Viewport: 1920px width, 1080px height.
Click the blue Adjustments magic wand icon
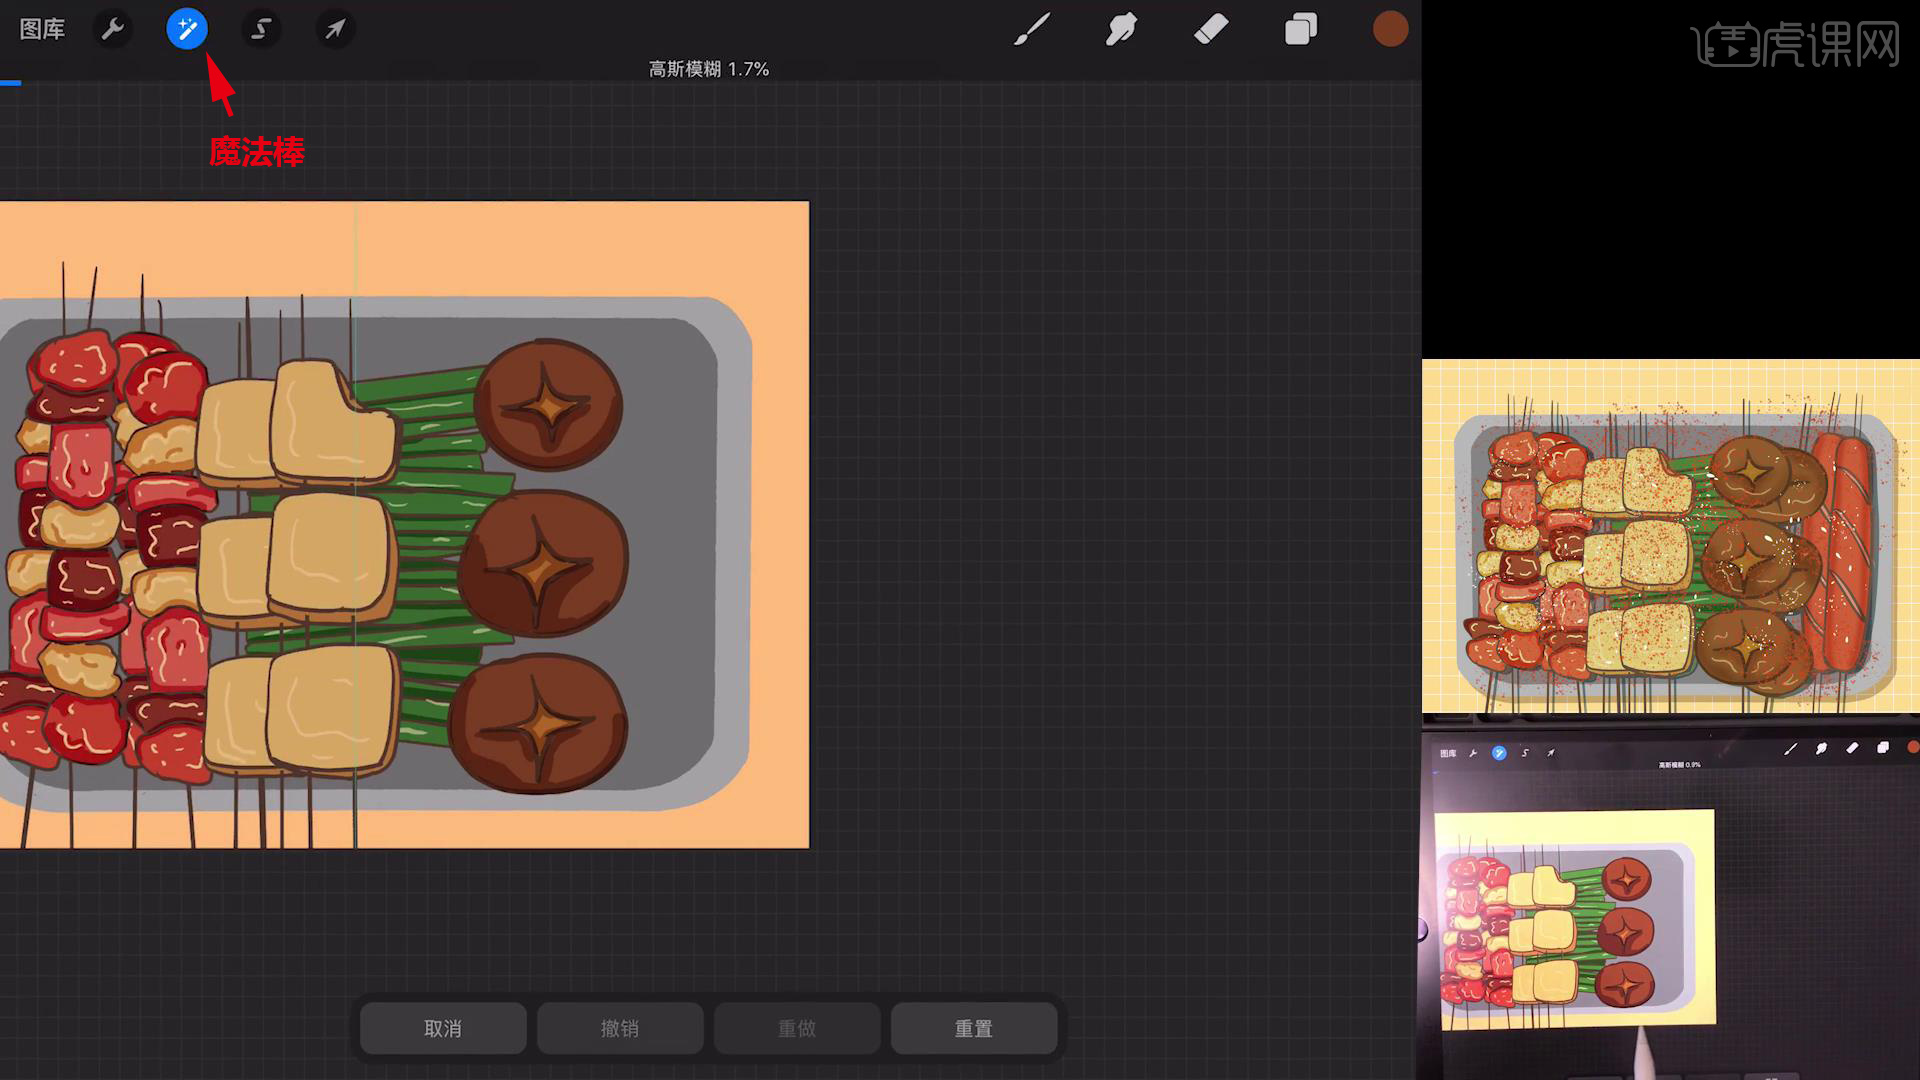(x=187, y=29)
